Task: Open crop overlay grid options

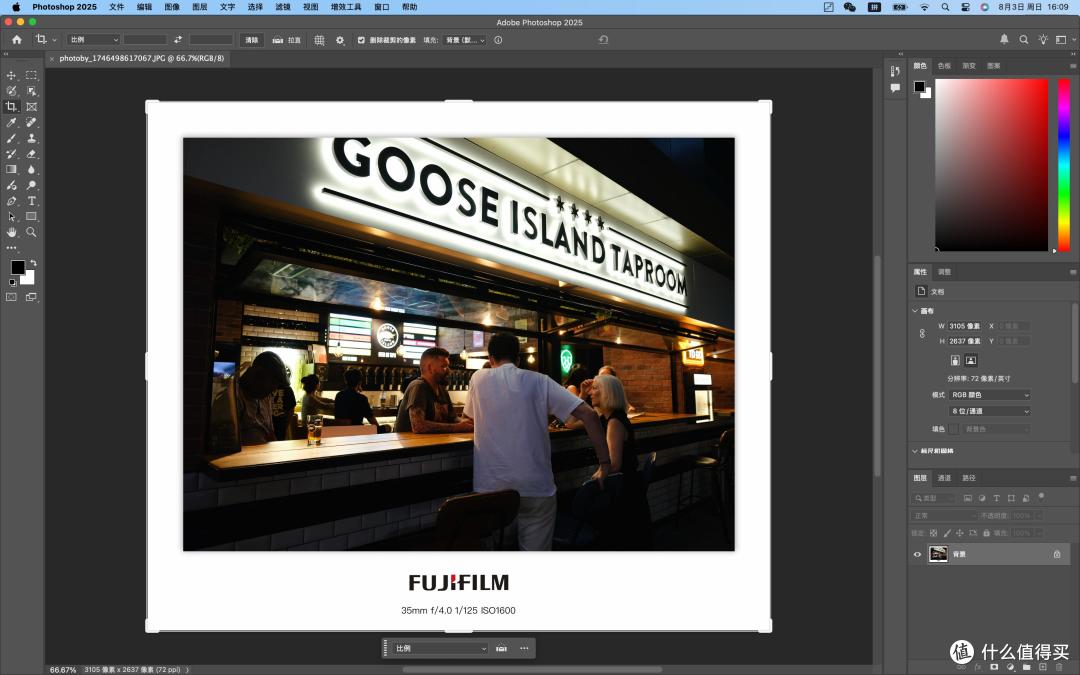Action: [x=320, y=40]
